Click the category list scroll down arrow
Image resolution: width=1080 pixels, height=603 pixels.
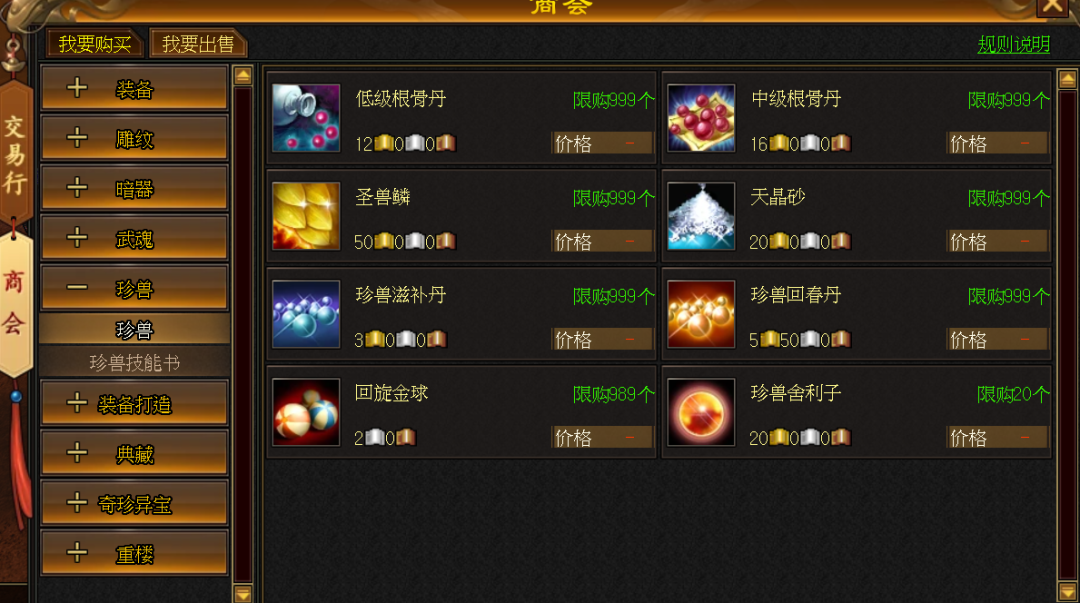click(242, 593)
